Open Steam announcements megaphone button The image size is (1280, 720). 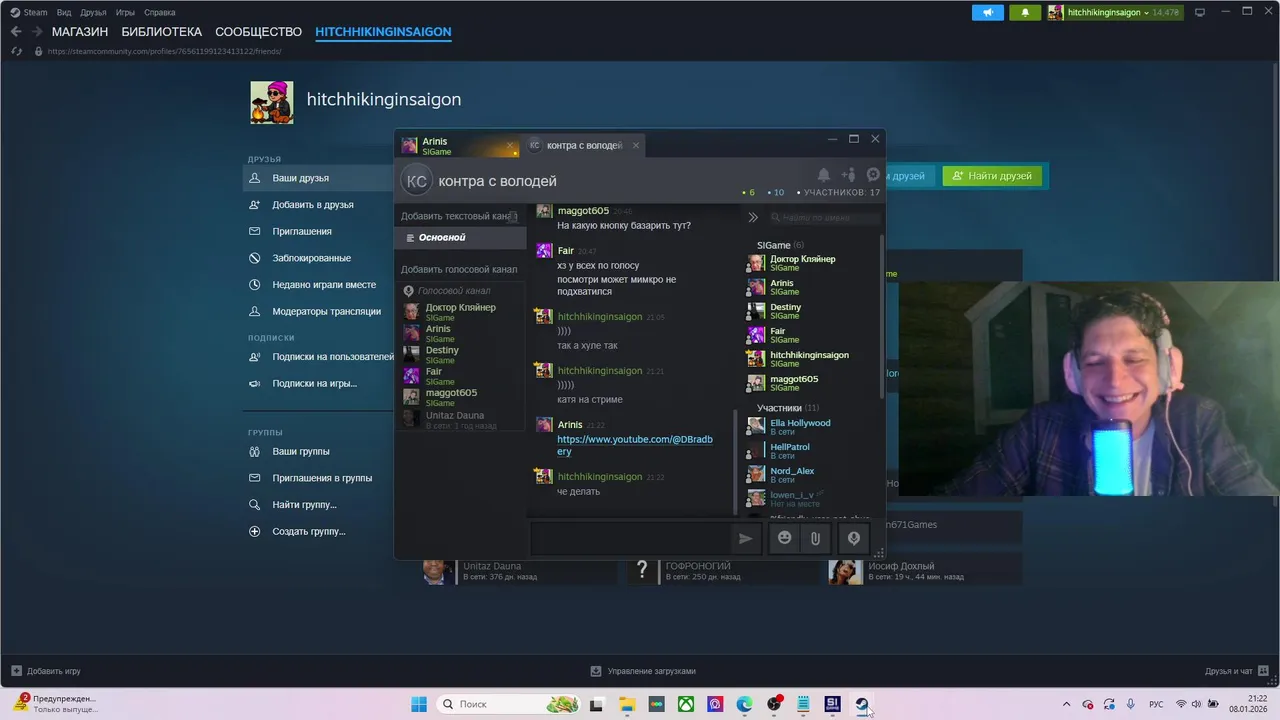pos(988,13)
